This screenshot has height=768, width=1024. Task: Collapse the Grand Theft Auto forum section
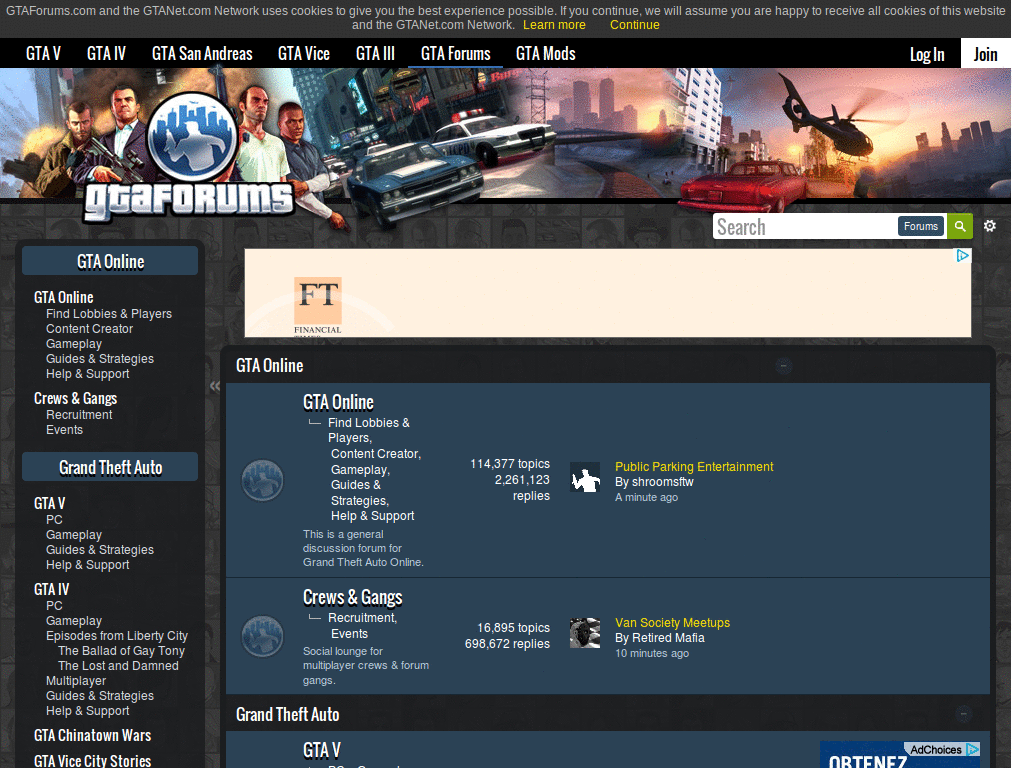click(x=963, y=714)
